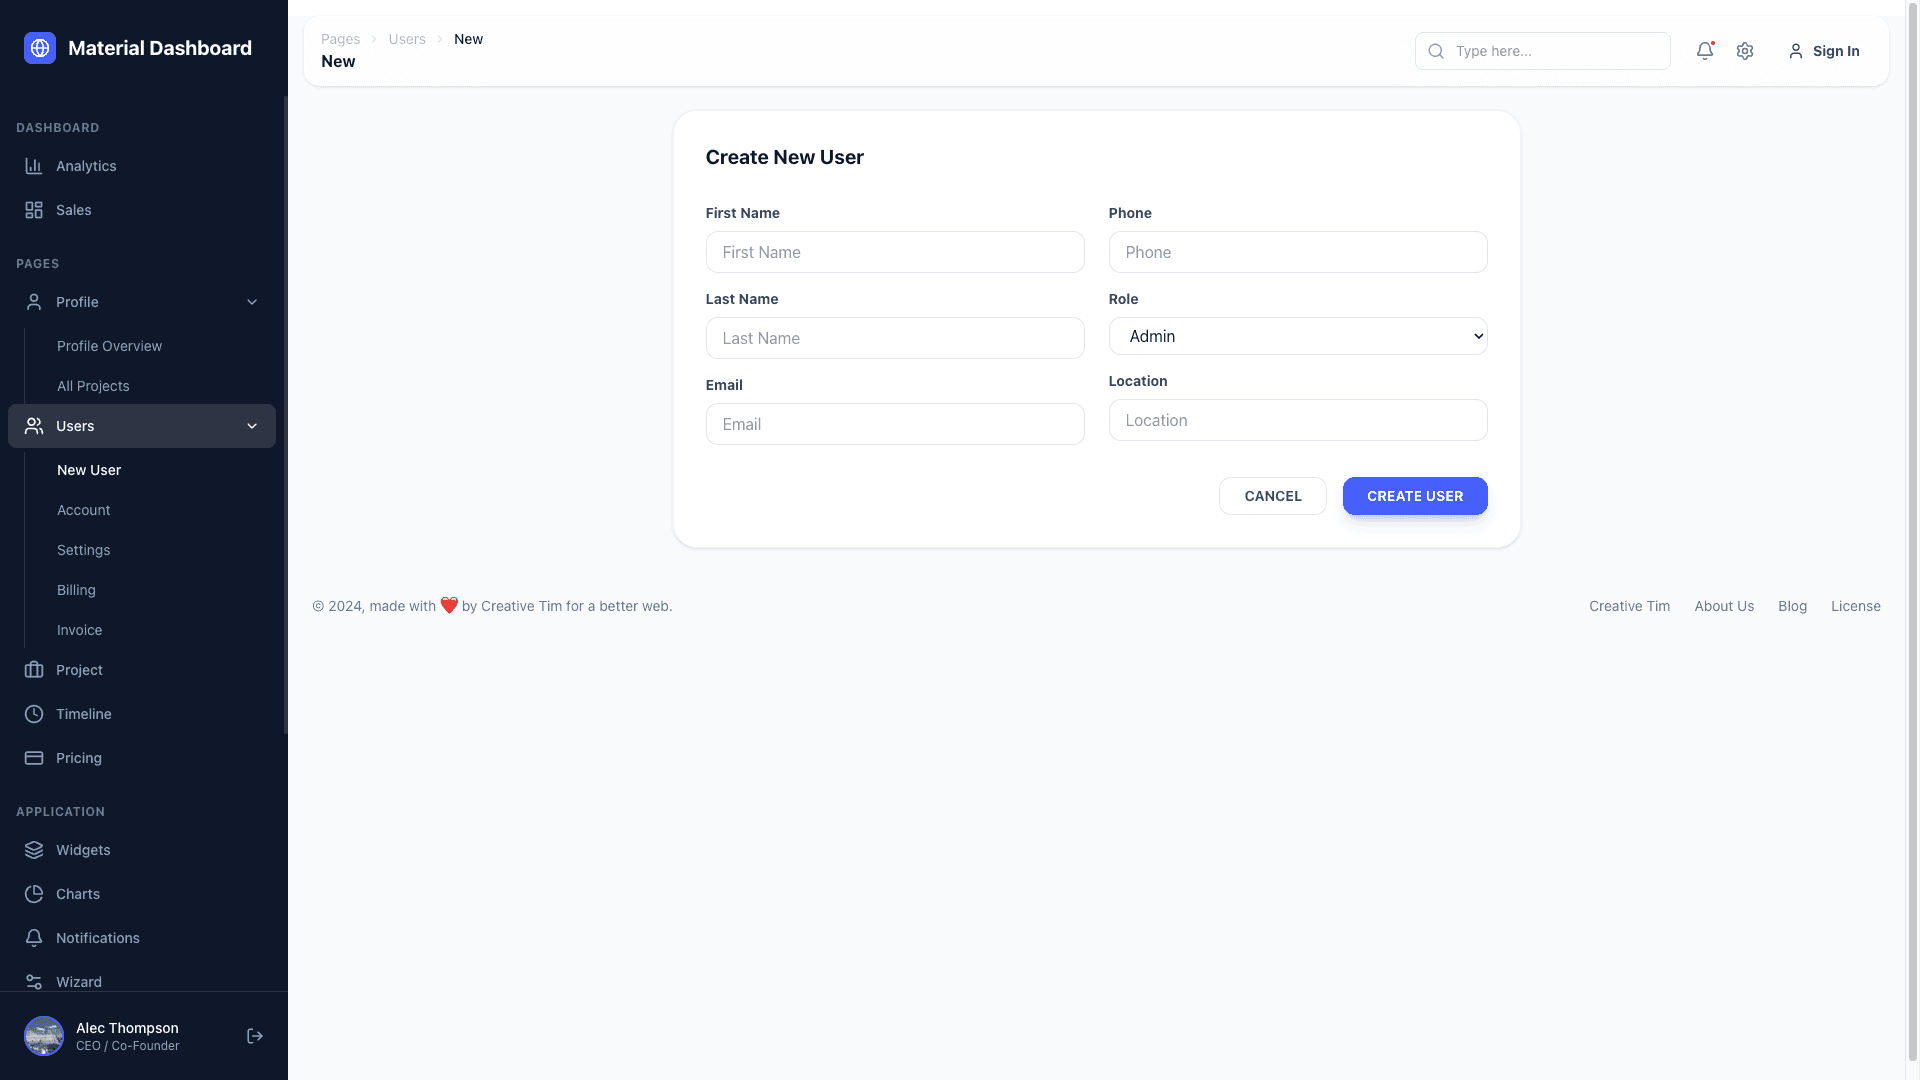Select the Timeline clock icon
The height and width of the screenshot is (1080, 1920).
pyautogui.click(x=34, y=714)
